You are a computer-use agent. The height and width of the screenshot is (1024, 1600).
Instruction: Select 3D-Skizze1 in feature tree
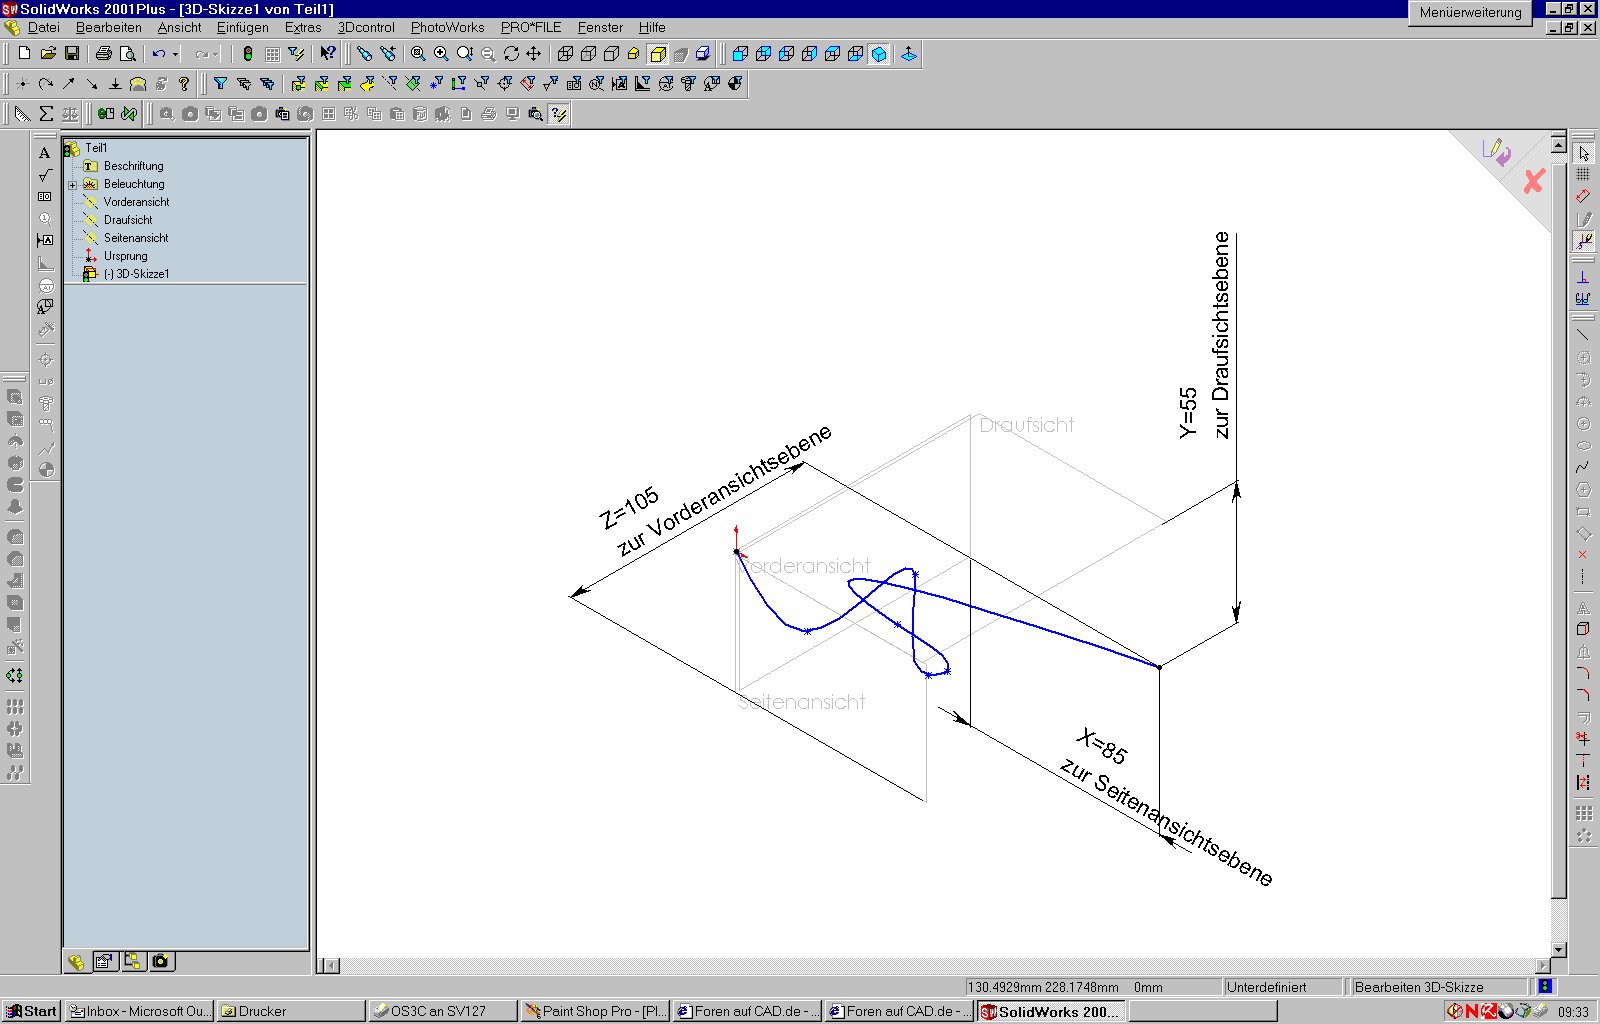click(141, 274)
